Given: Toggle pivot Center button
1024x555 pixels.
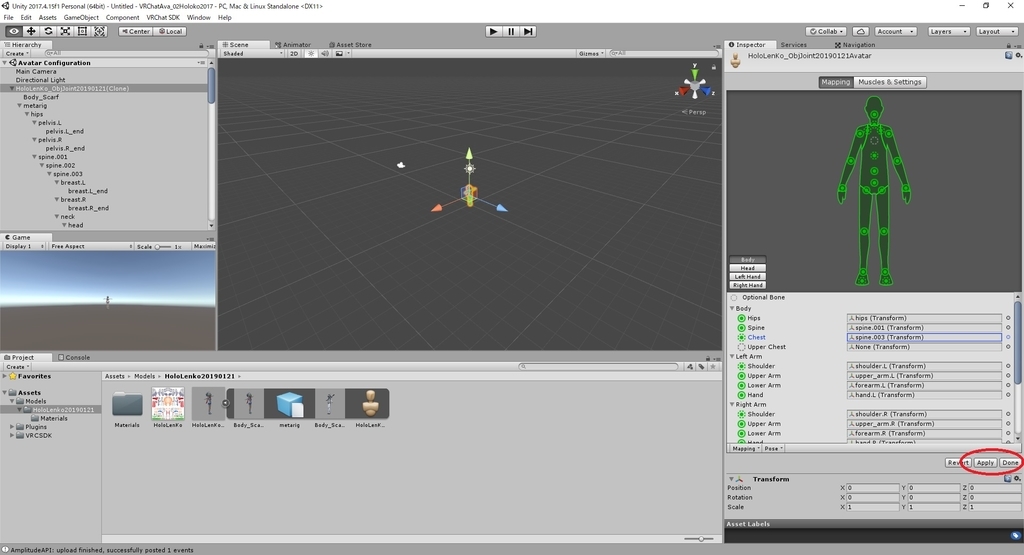Looking at the screenshot, I should (136, 31).
